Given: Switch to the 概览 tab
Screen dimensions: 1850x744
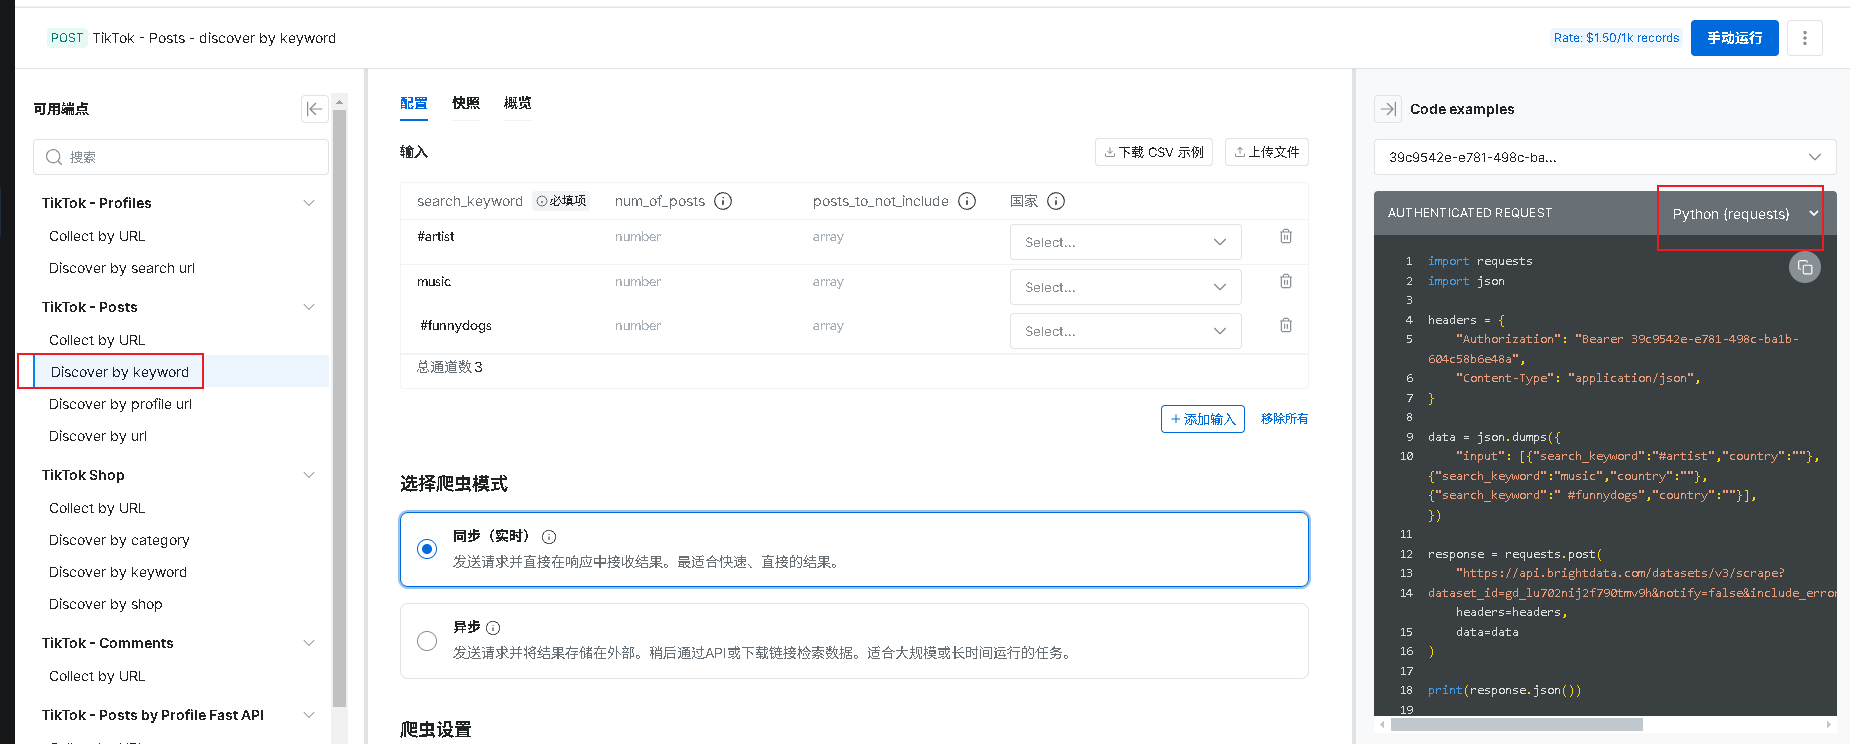Looking at the screenshot, I should tap(518, 103).
